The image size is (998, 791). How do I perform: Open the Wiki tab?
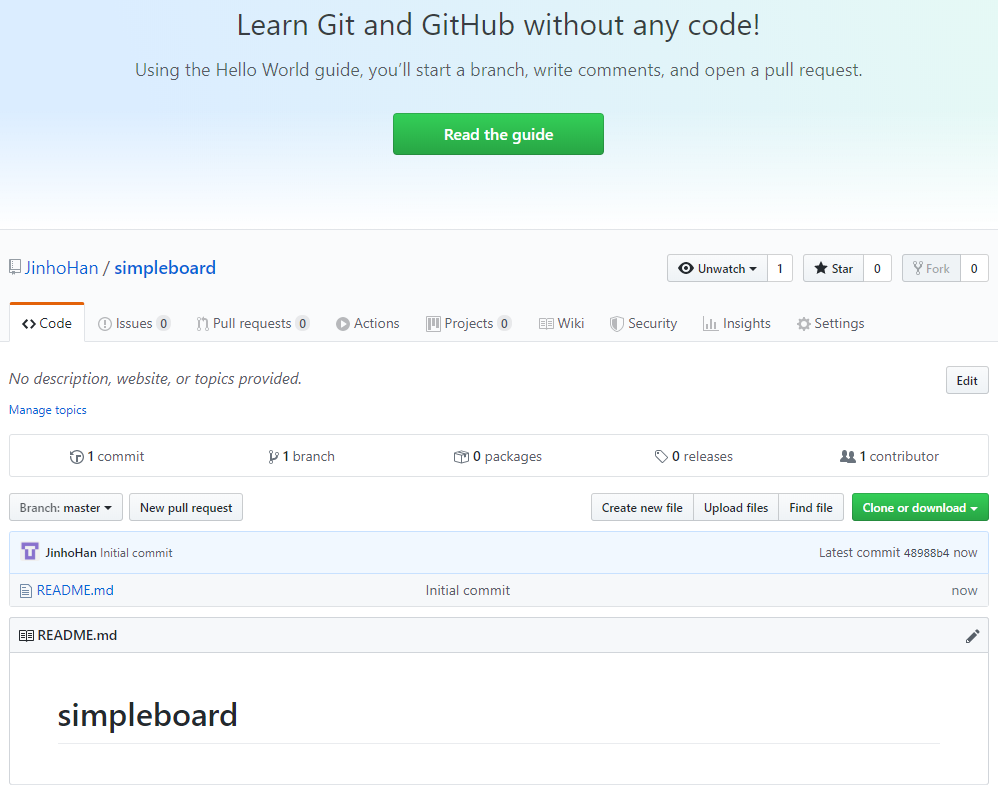pos(561,323)
